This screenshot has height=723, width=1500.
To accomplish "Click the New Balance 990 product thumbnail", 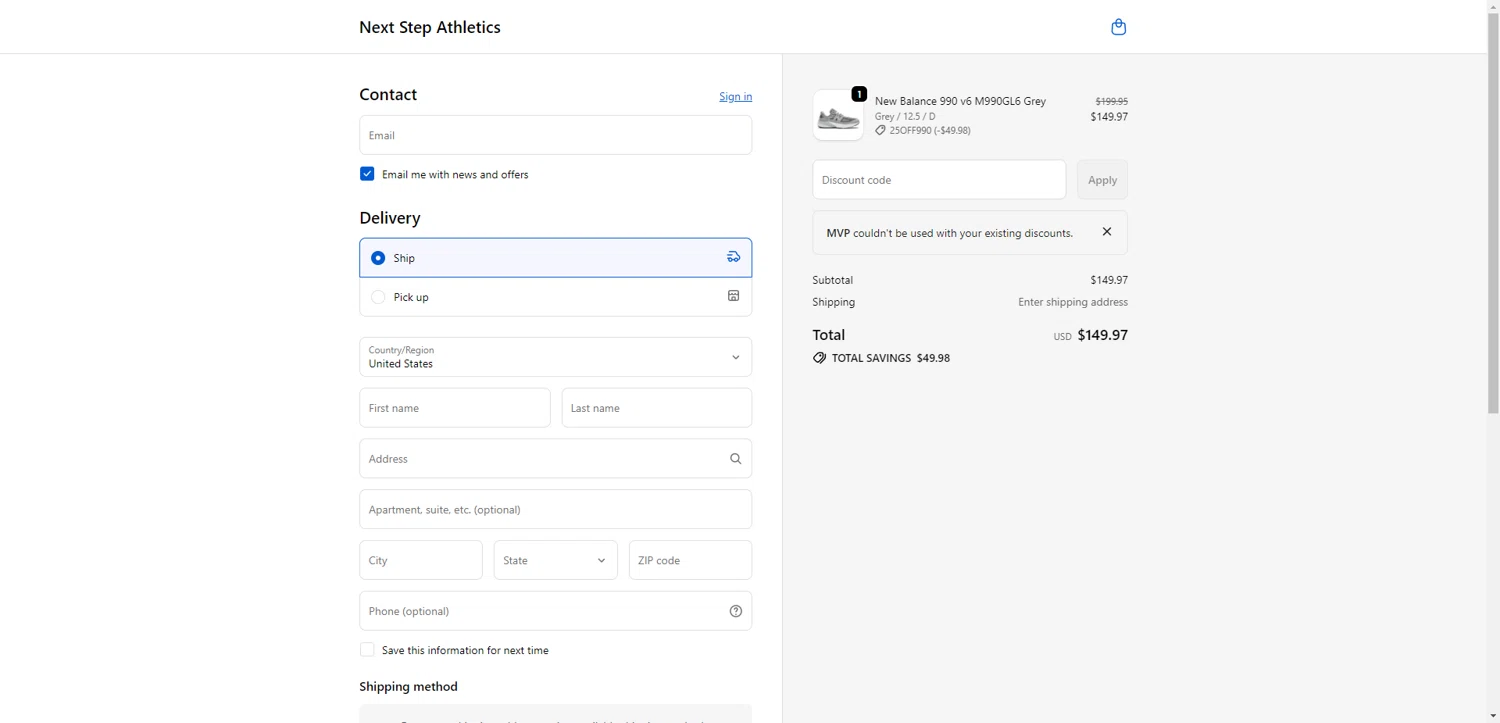I will coord(838,115).
